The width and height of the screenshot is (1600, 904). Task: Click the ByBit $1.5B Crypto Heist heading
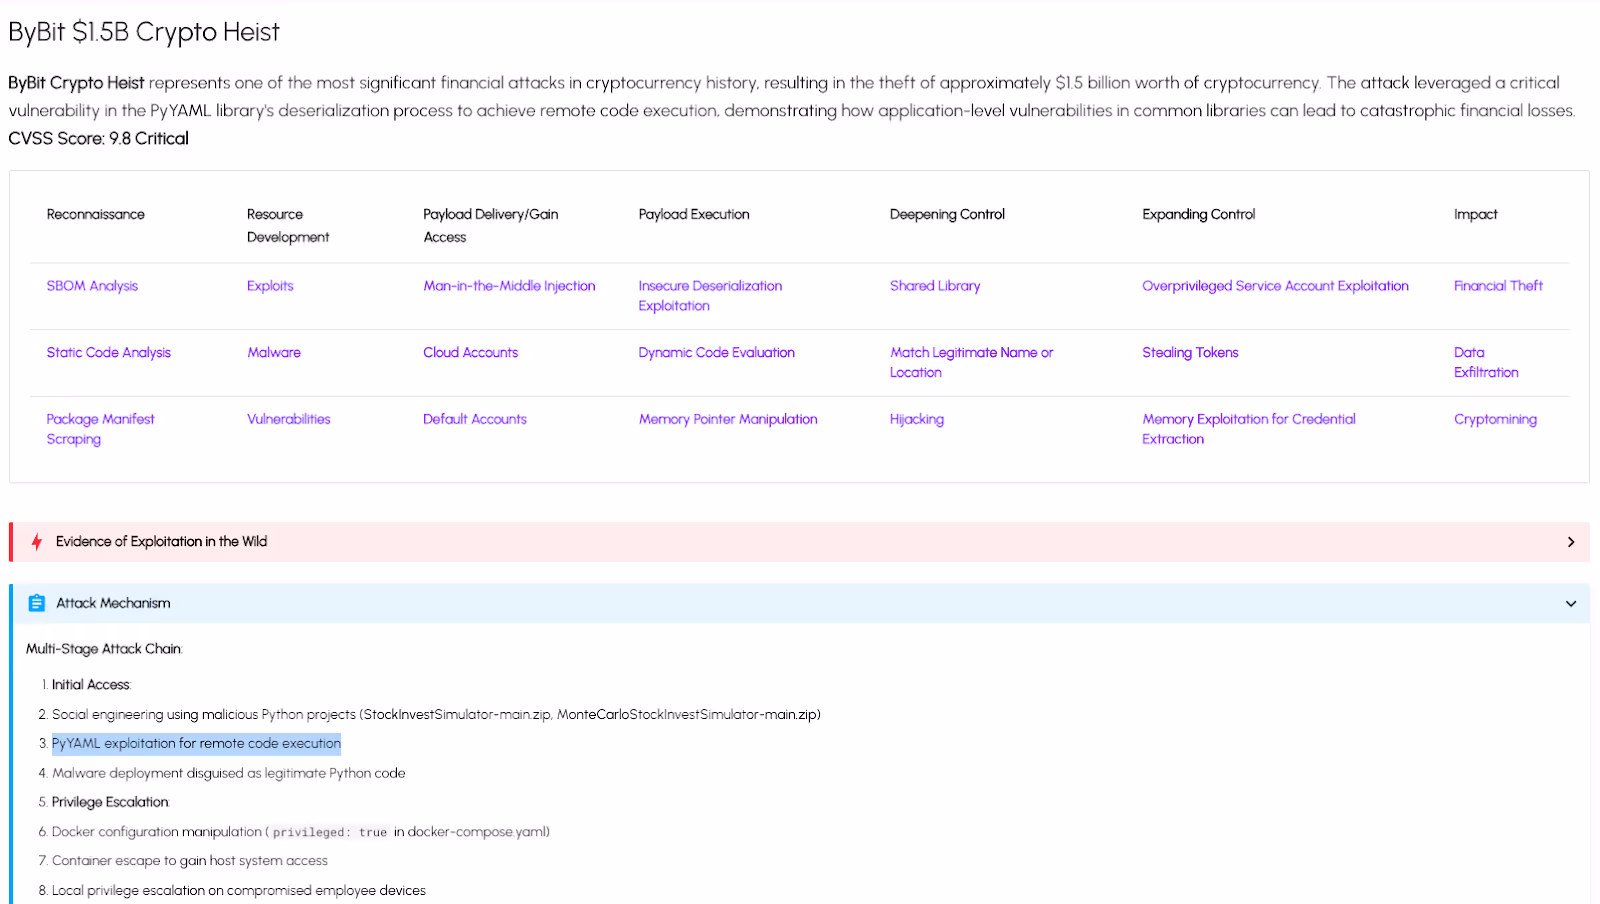144,32
